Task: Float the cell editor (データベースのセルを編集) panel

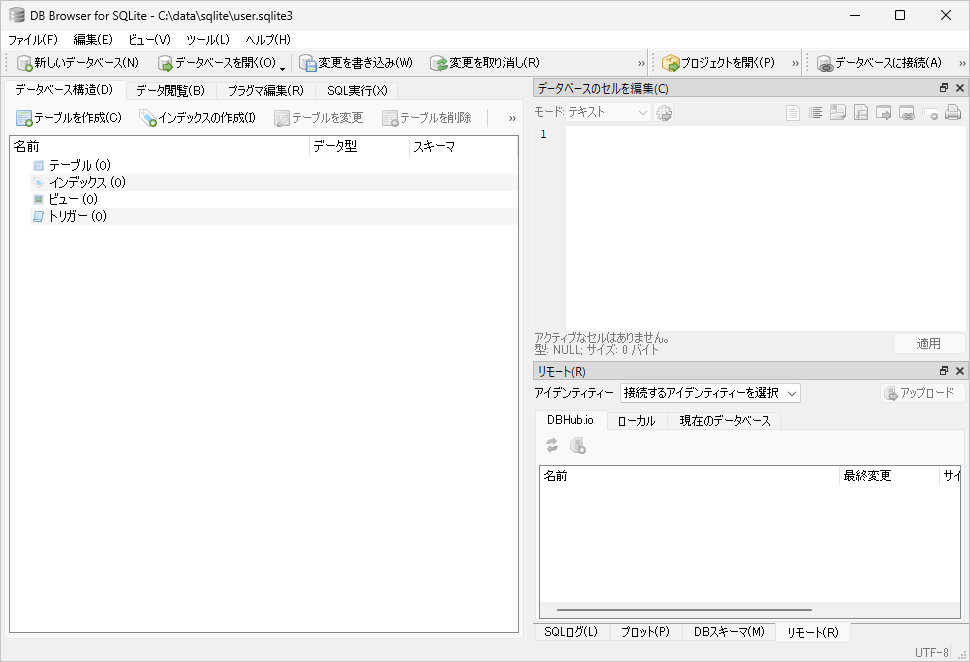Action: [x=943, y=88]
